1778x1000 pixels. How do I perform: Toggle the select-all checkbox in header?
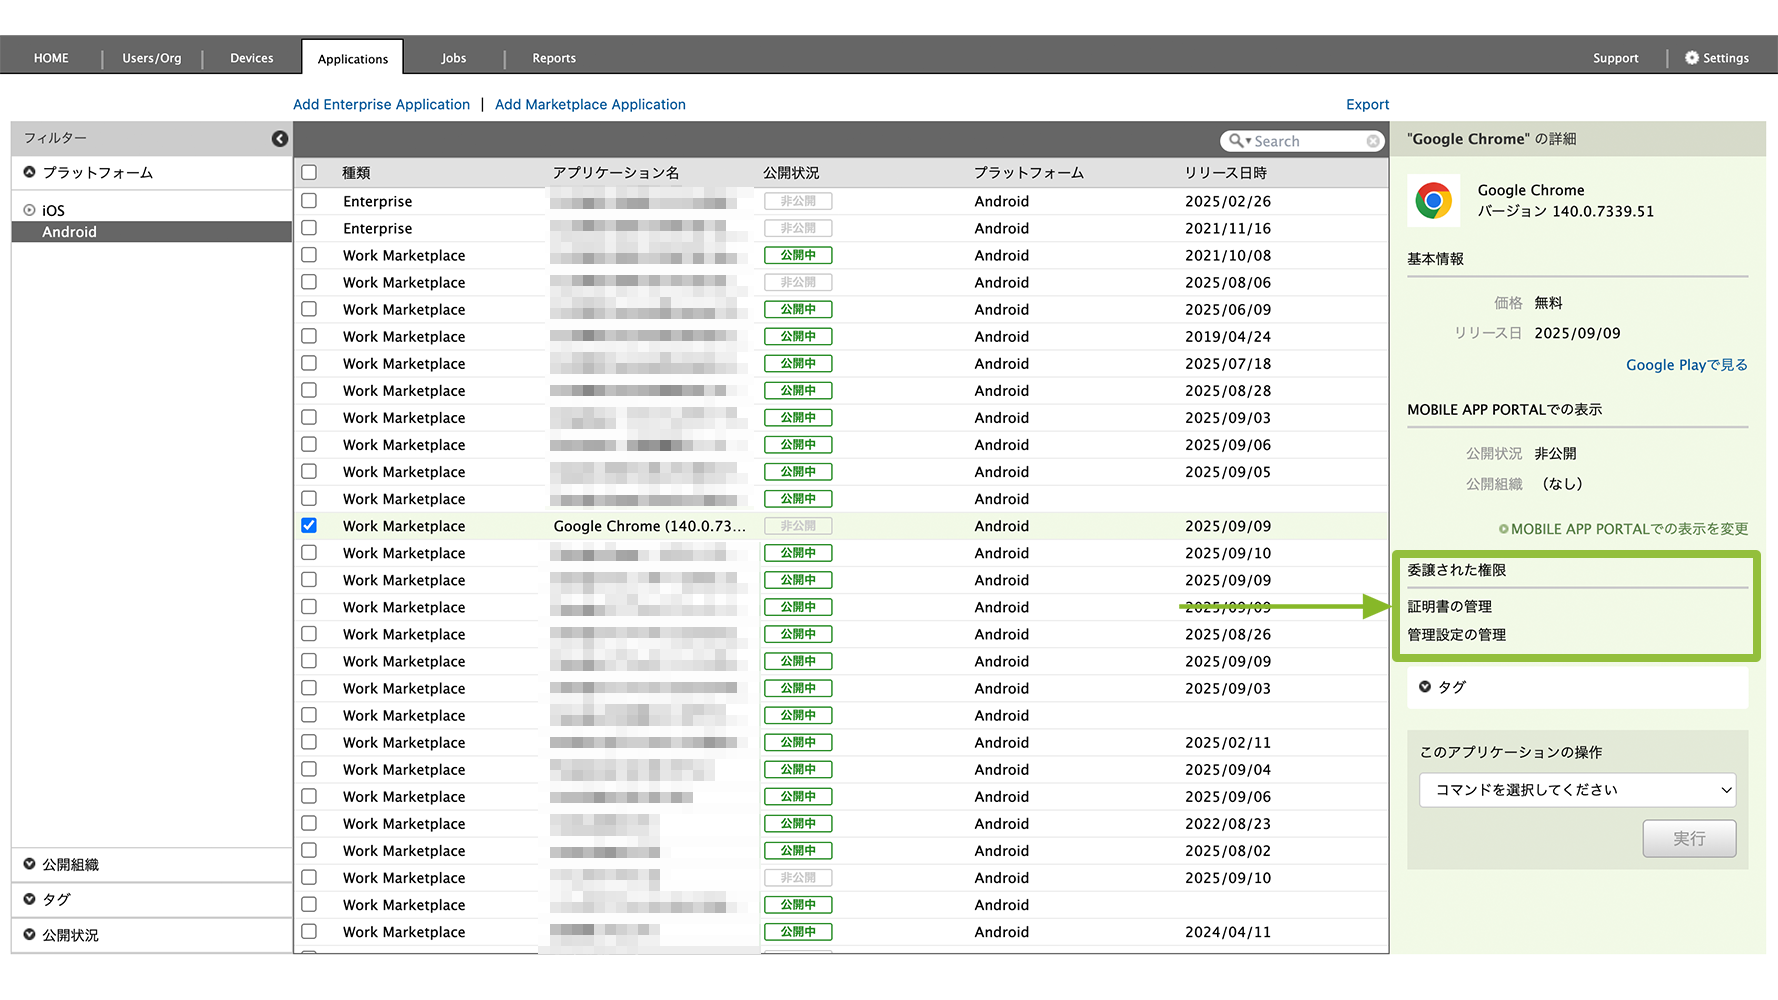point(309,172)
